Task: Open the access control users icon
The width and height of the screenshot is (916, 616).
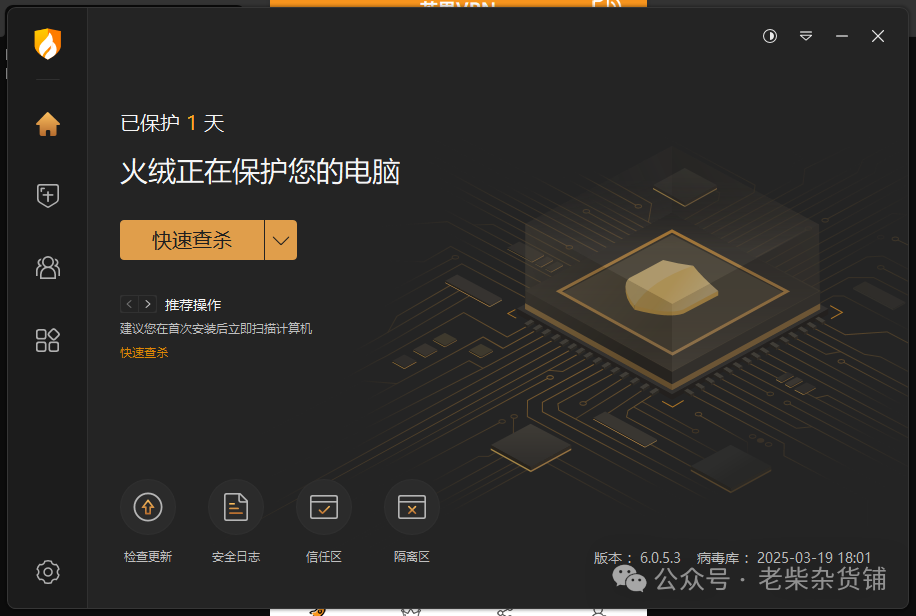Action: [x=47, y=268]
